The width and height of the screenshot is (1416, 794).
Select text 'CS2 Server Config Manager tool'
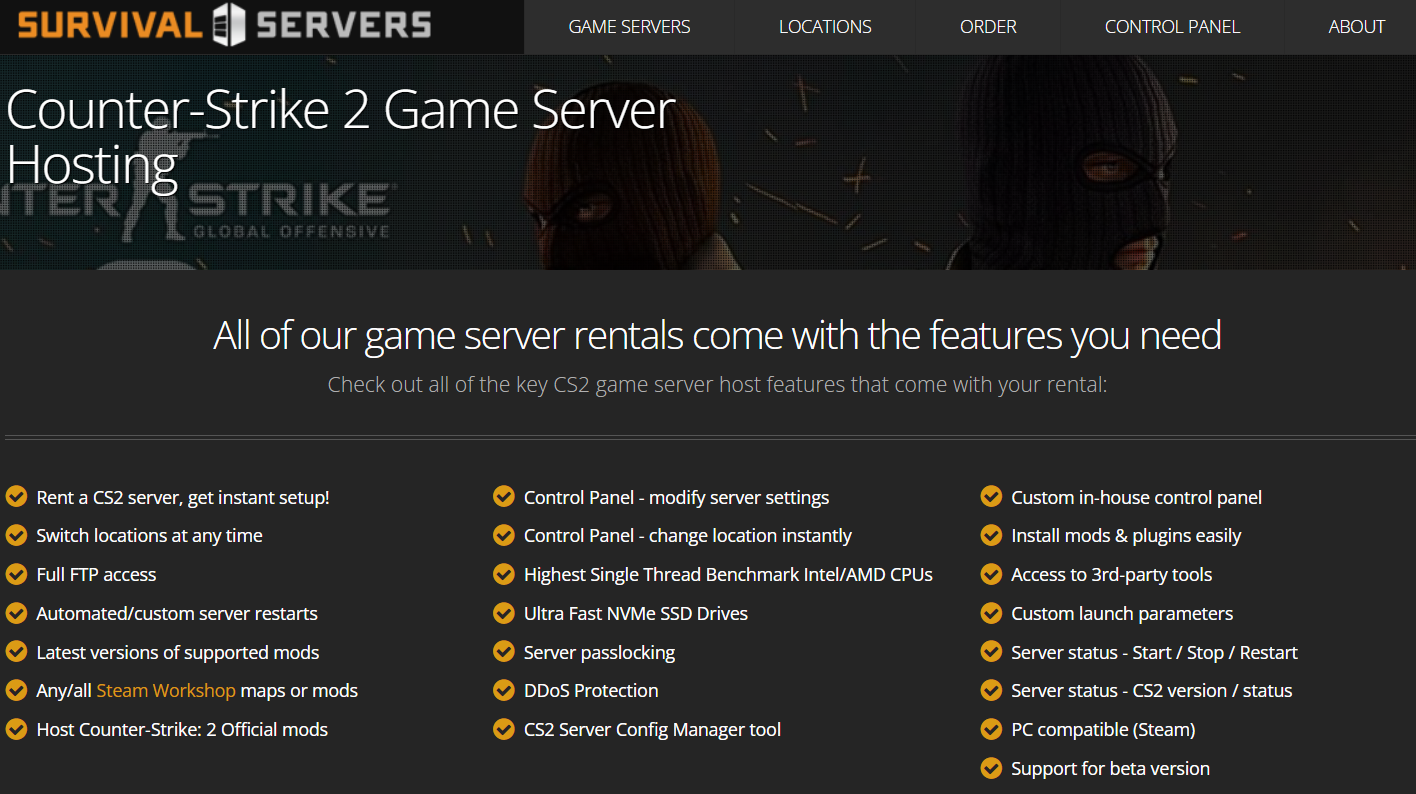point(652,730)
